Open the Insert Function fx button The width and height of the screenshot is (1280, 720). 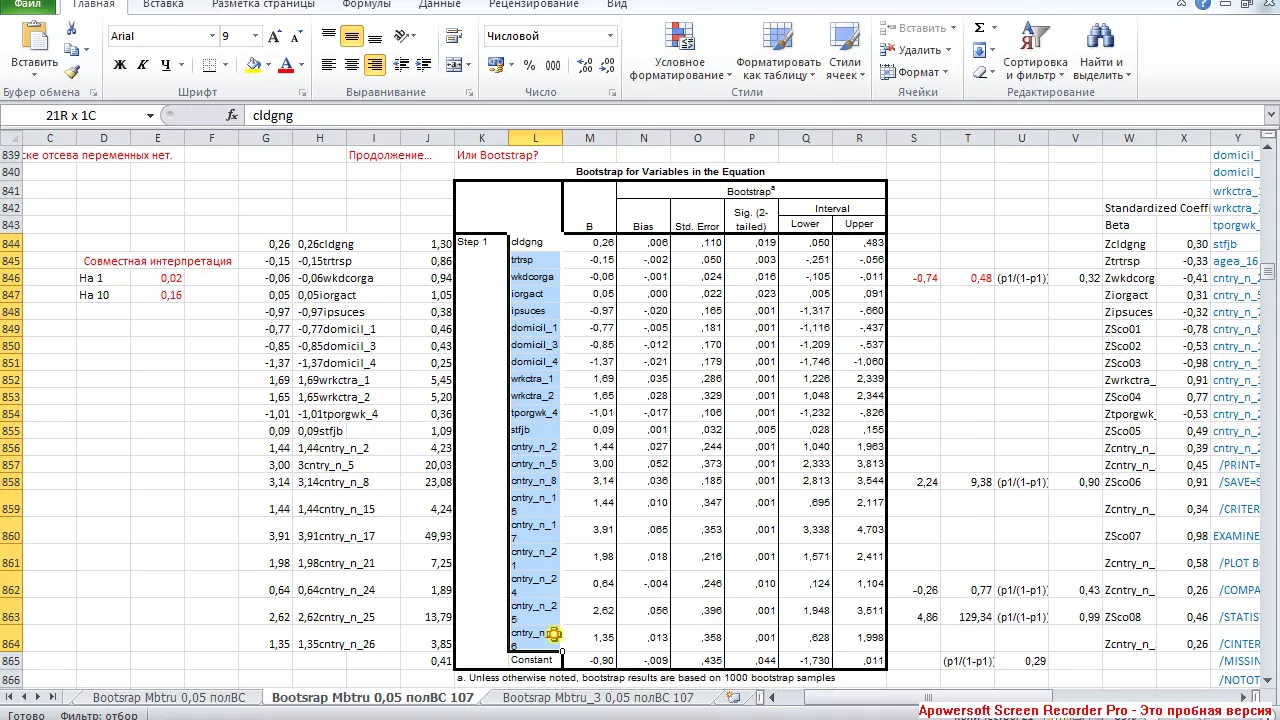[x=232, y=115]
